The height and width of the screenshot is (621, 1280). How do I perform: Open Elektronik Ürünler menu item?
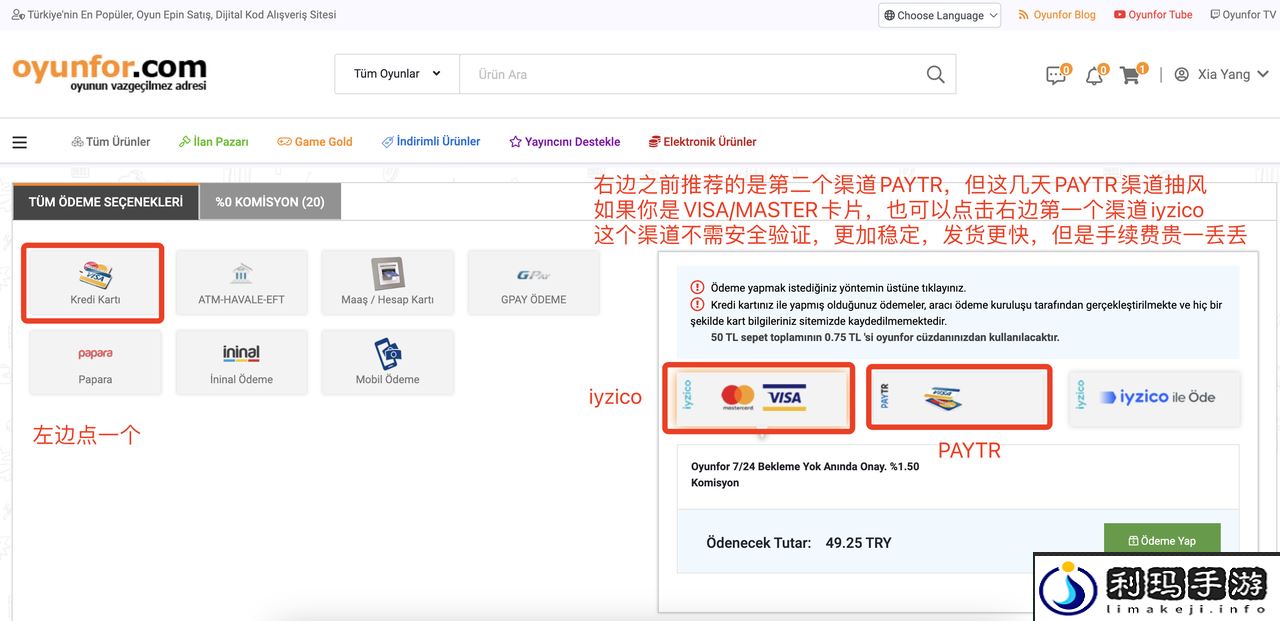tap(703, 142)
